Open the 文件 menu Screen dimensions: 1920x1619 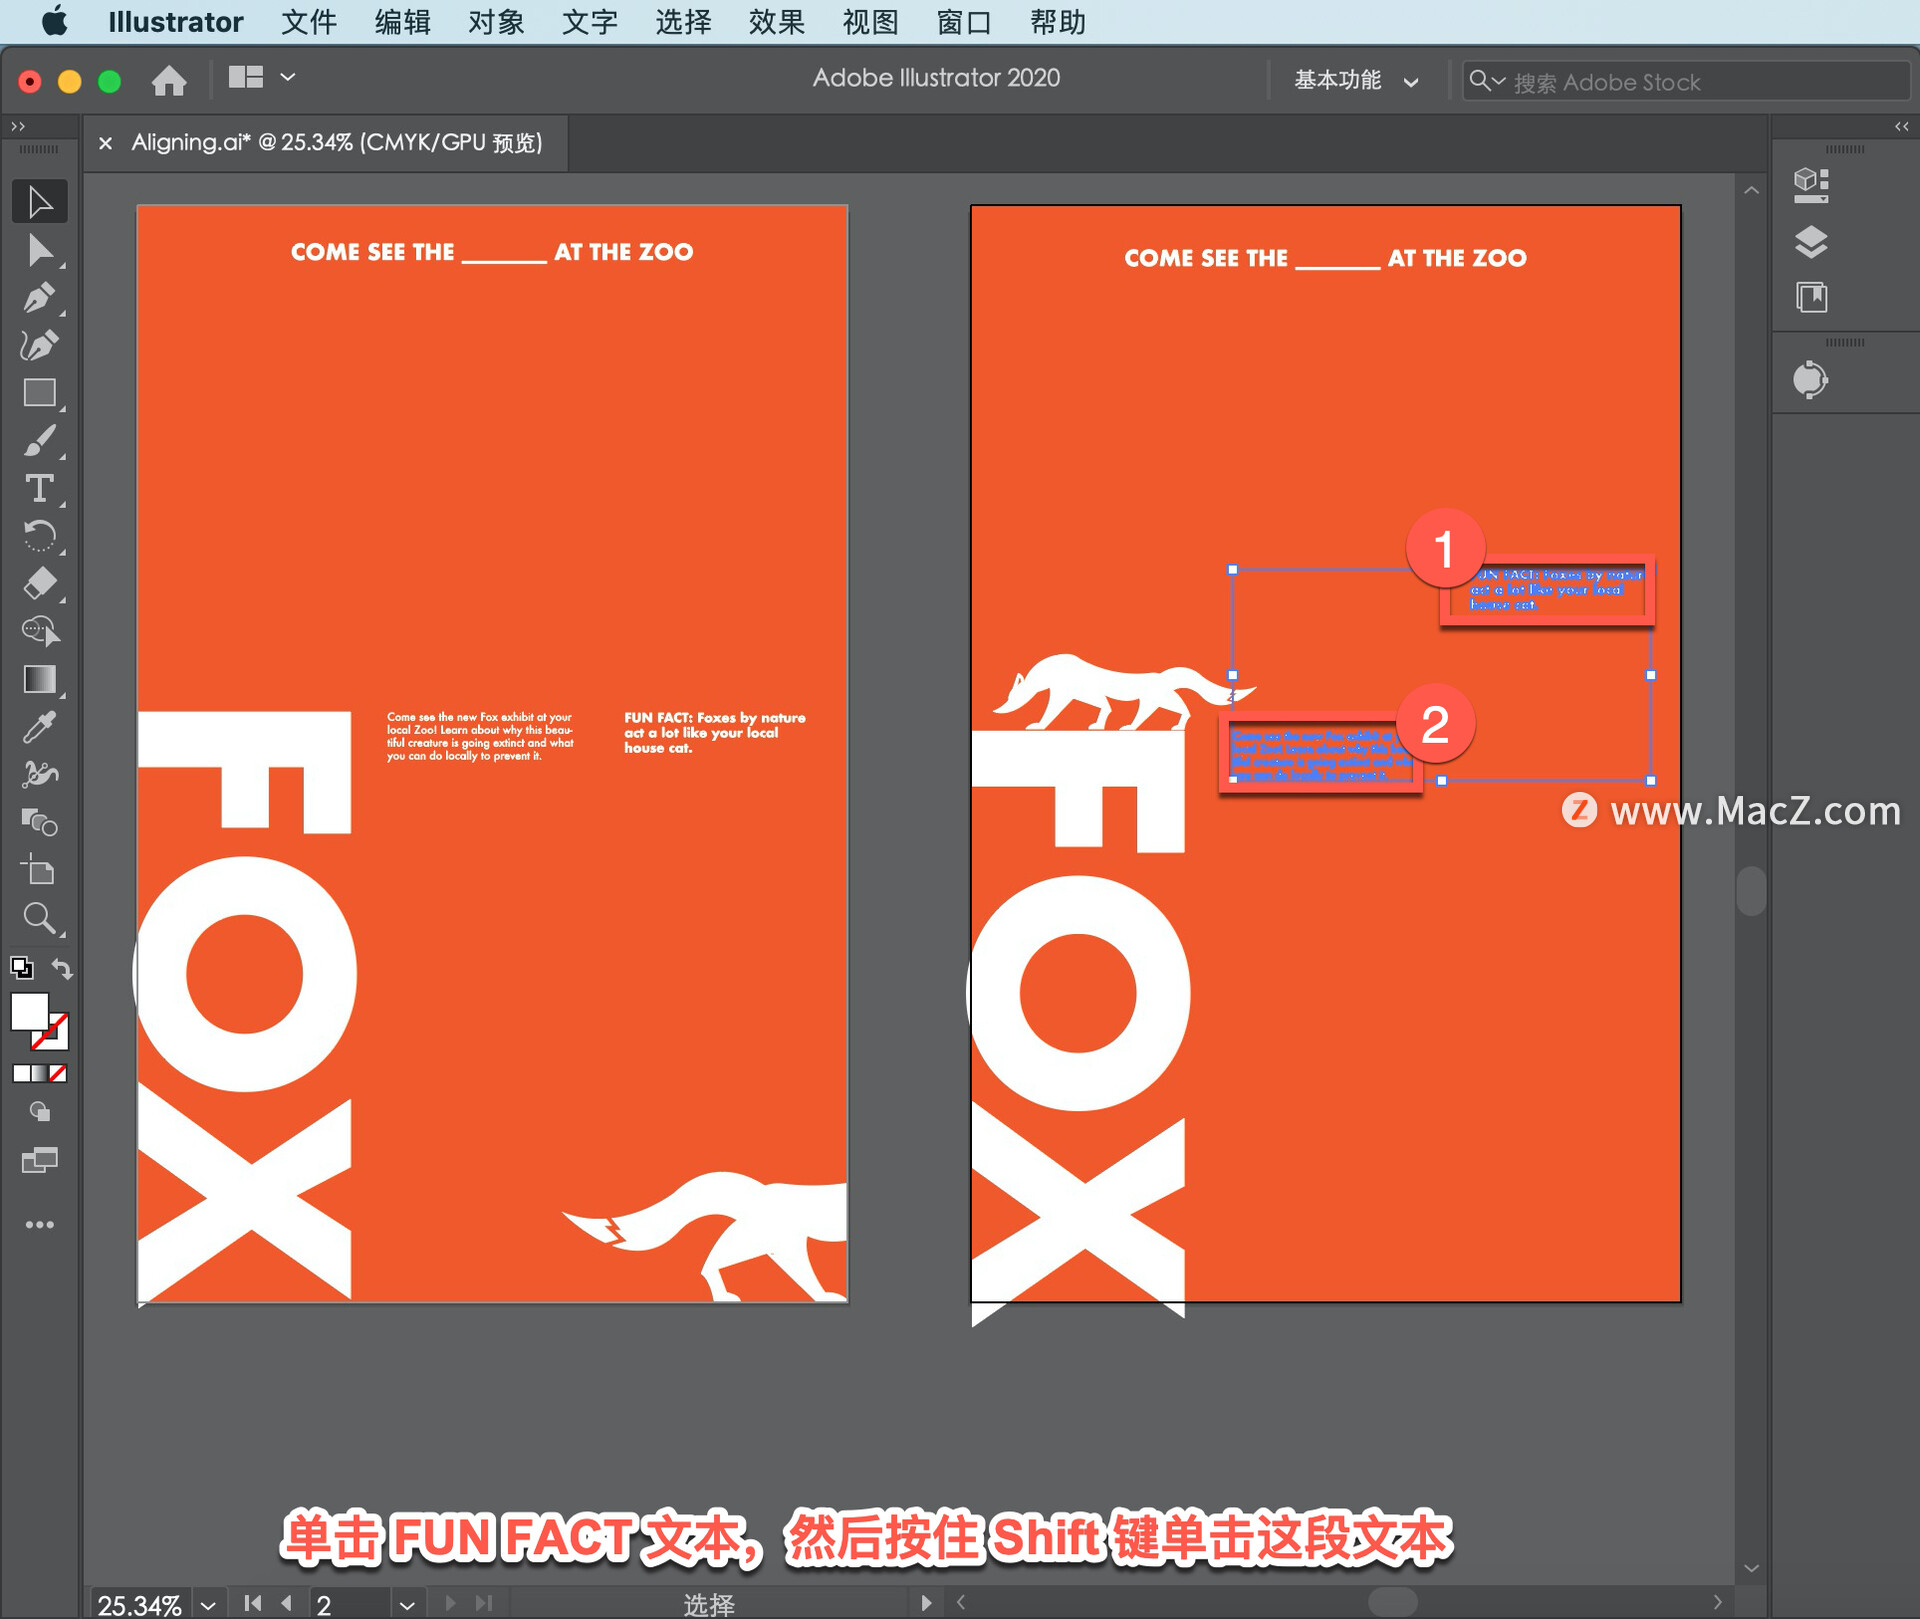tap(309, 21)
